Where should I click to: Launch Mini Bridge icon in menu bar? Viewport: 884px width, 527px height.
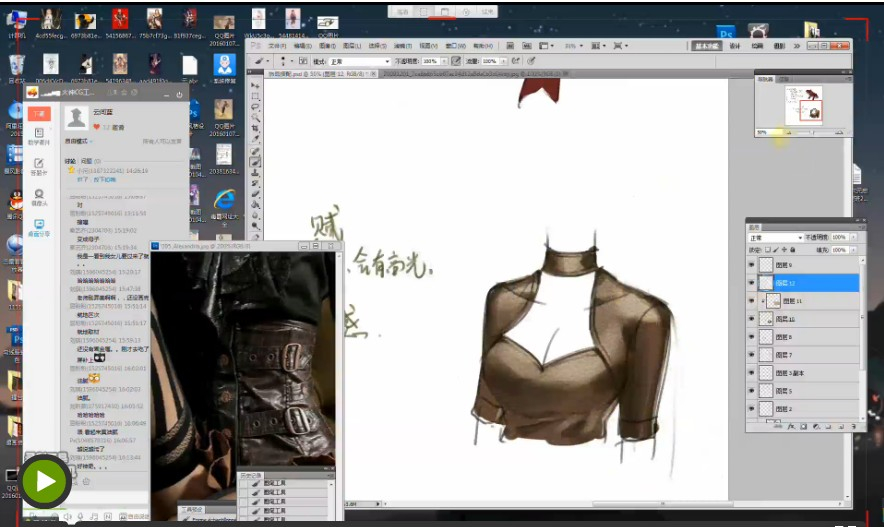(x=527, y=46)
